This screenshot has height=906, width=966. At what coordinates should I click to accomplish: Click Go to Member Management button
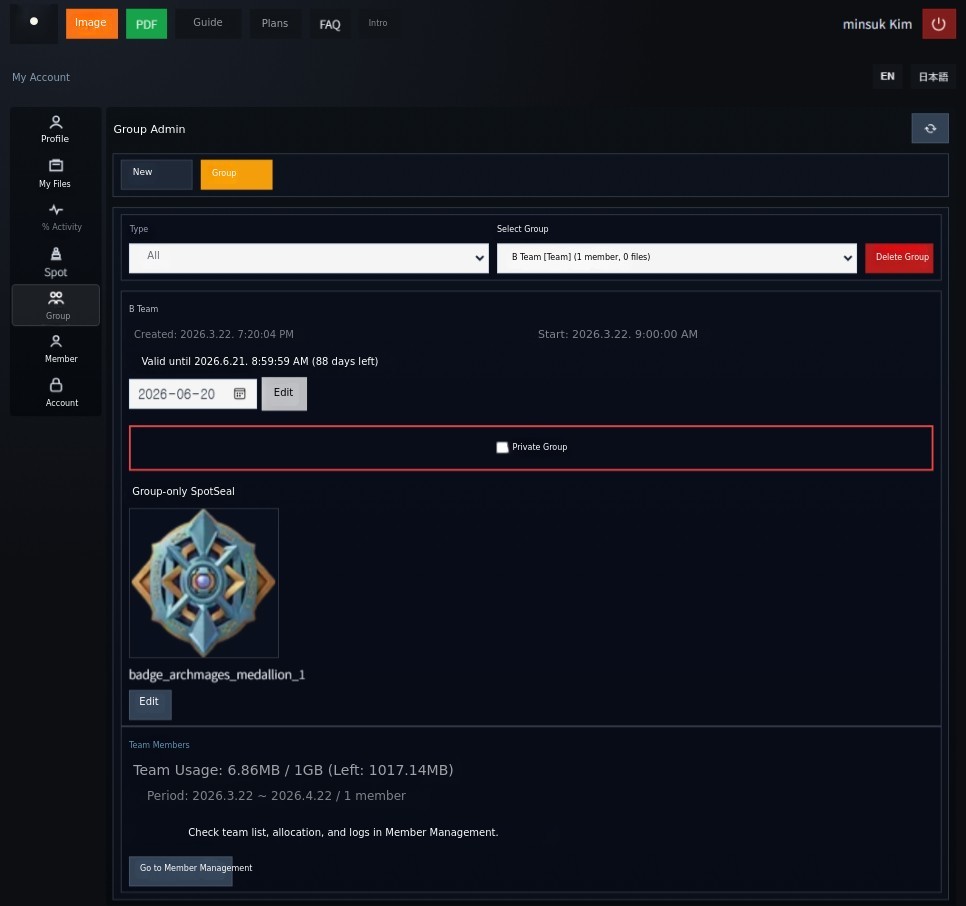click(x=181, y=870)
